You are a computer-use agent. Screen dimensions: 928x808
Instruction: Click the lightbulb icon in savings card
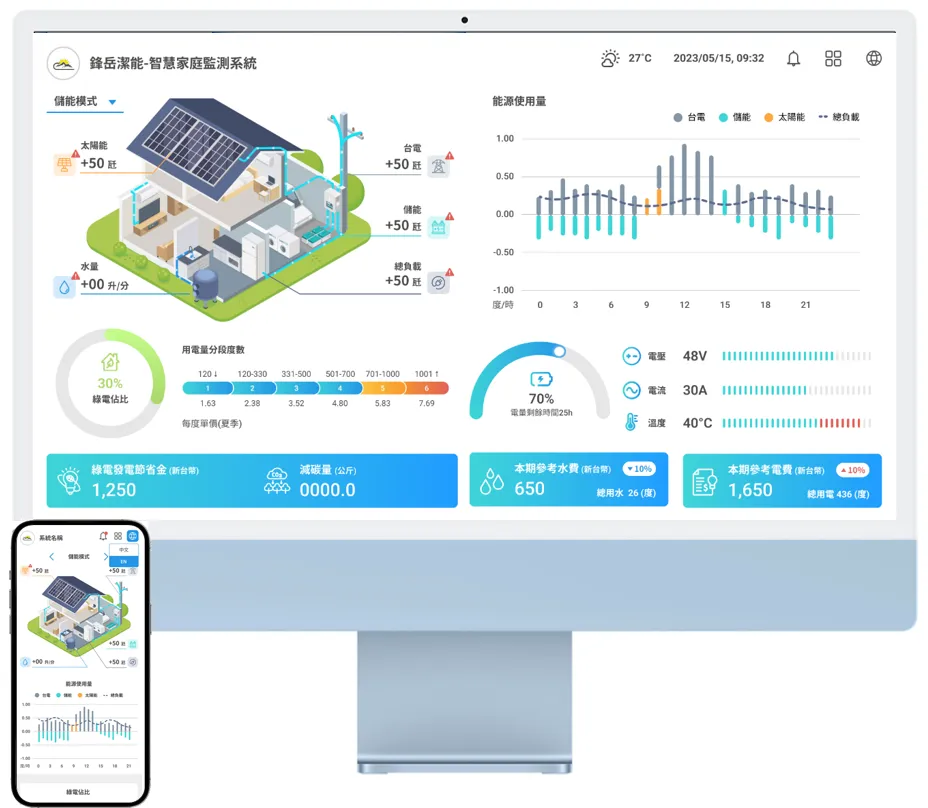click(x=69, y=481)
